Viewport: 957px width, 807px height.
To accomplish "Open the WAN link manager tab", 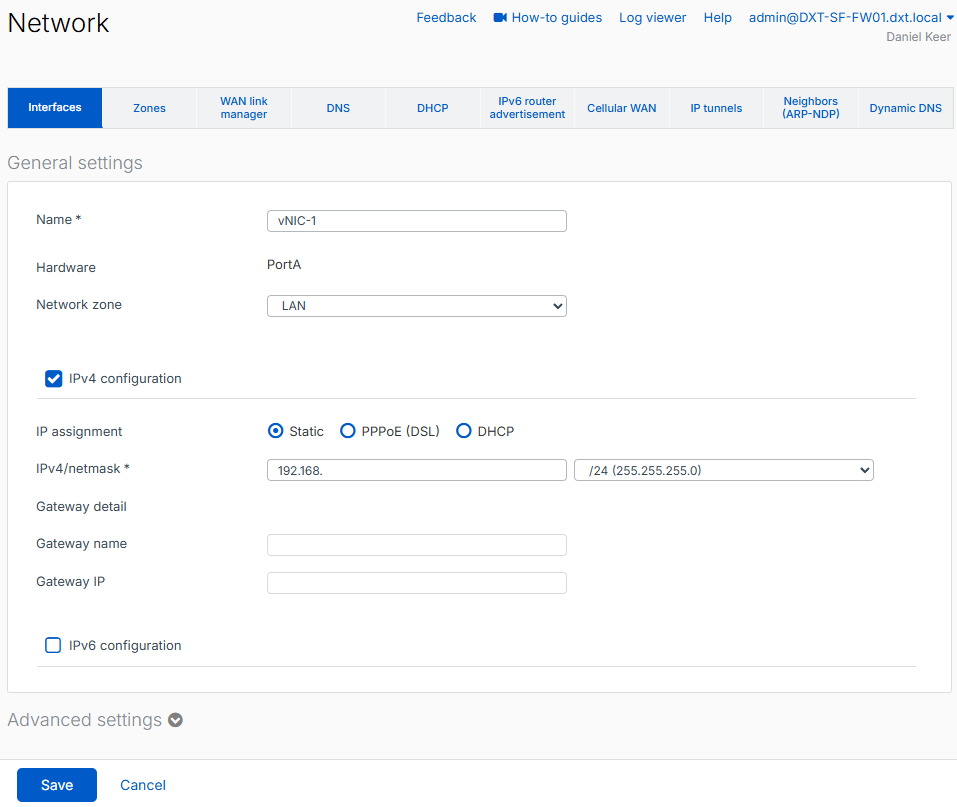I will pyautogui.click(x=244, y=108).
